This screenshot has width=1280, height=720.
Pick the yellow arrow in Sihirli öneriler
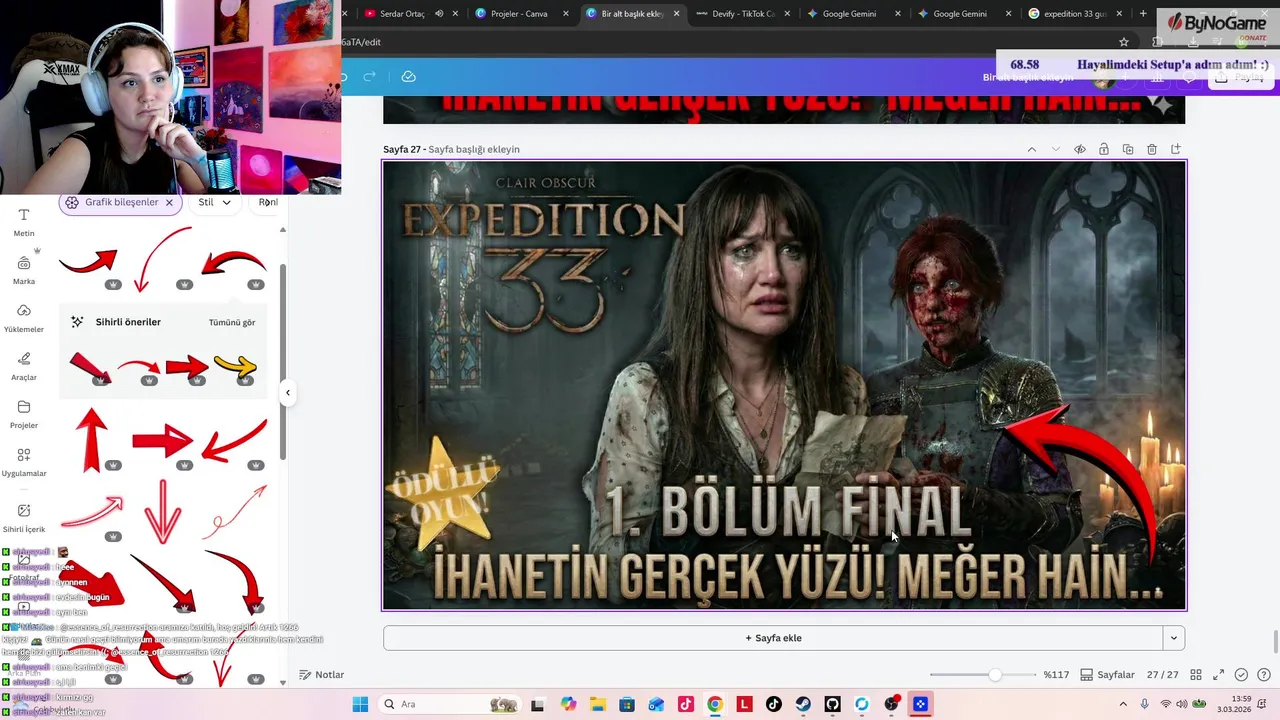click(235, 367)
